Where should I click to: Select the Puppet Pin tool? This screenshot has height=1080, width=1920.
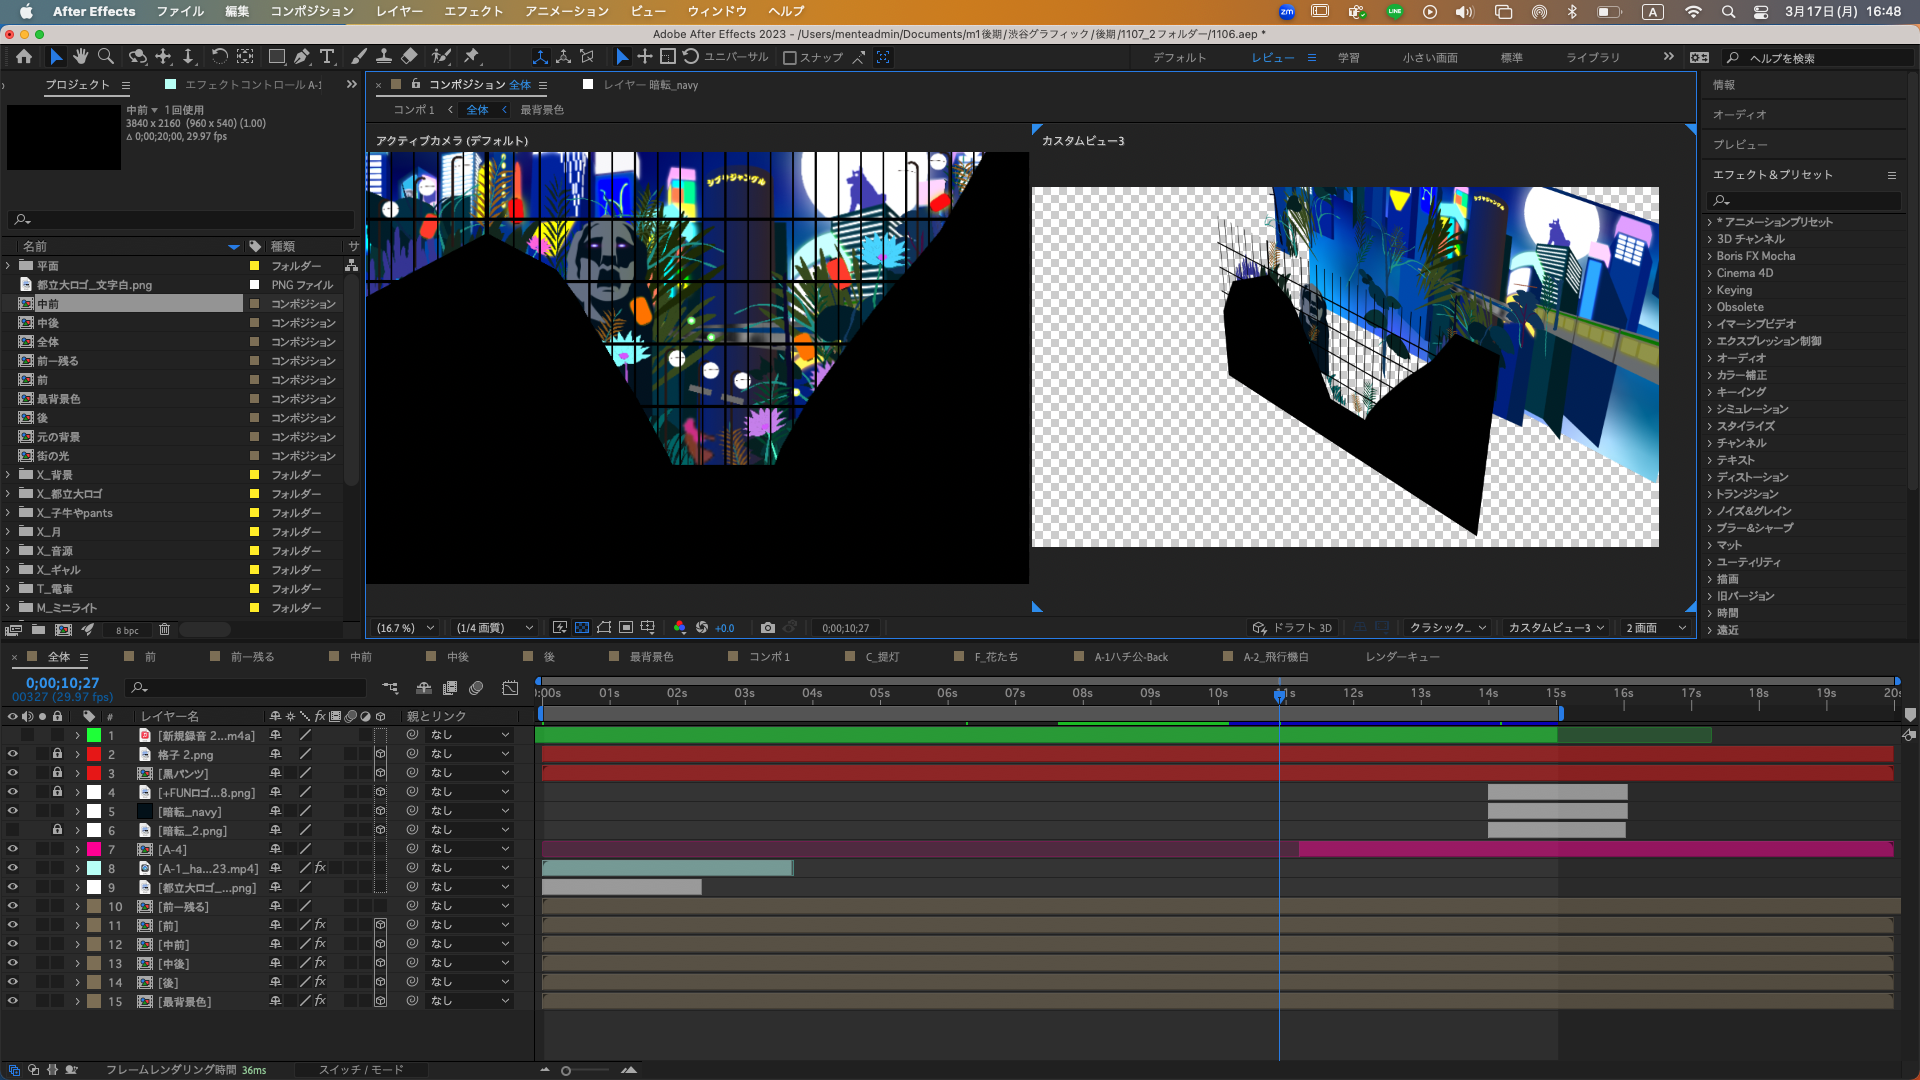click(x=472, y=57)
